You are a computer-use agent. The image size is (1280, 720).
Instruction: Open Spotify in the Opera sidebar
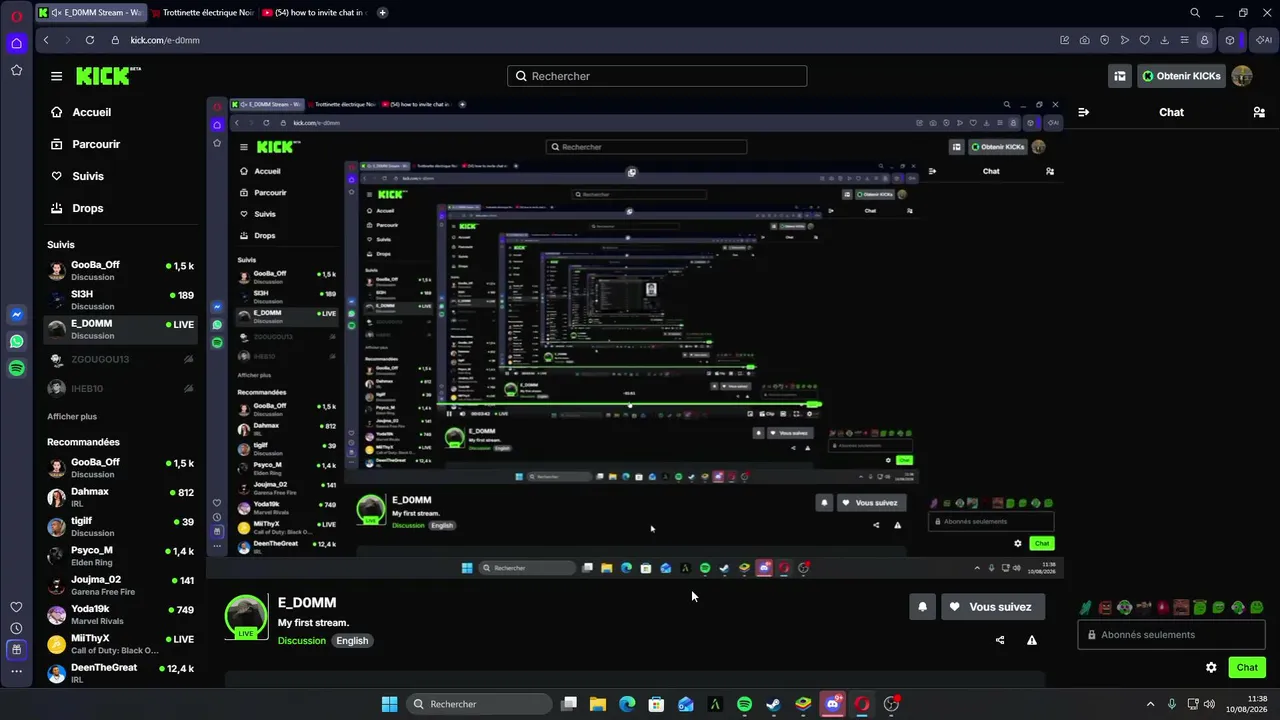(x=16, y=368)
